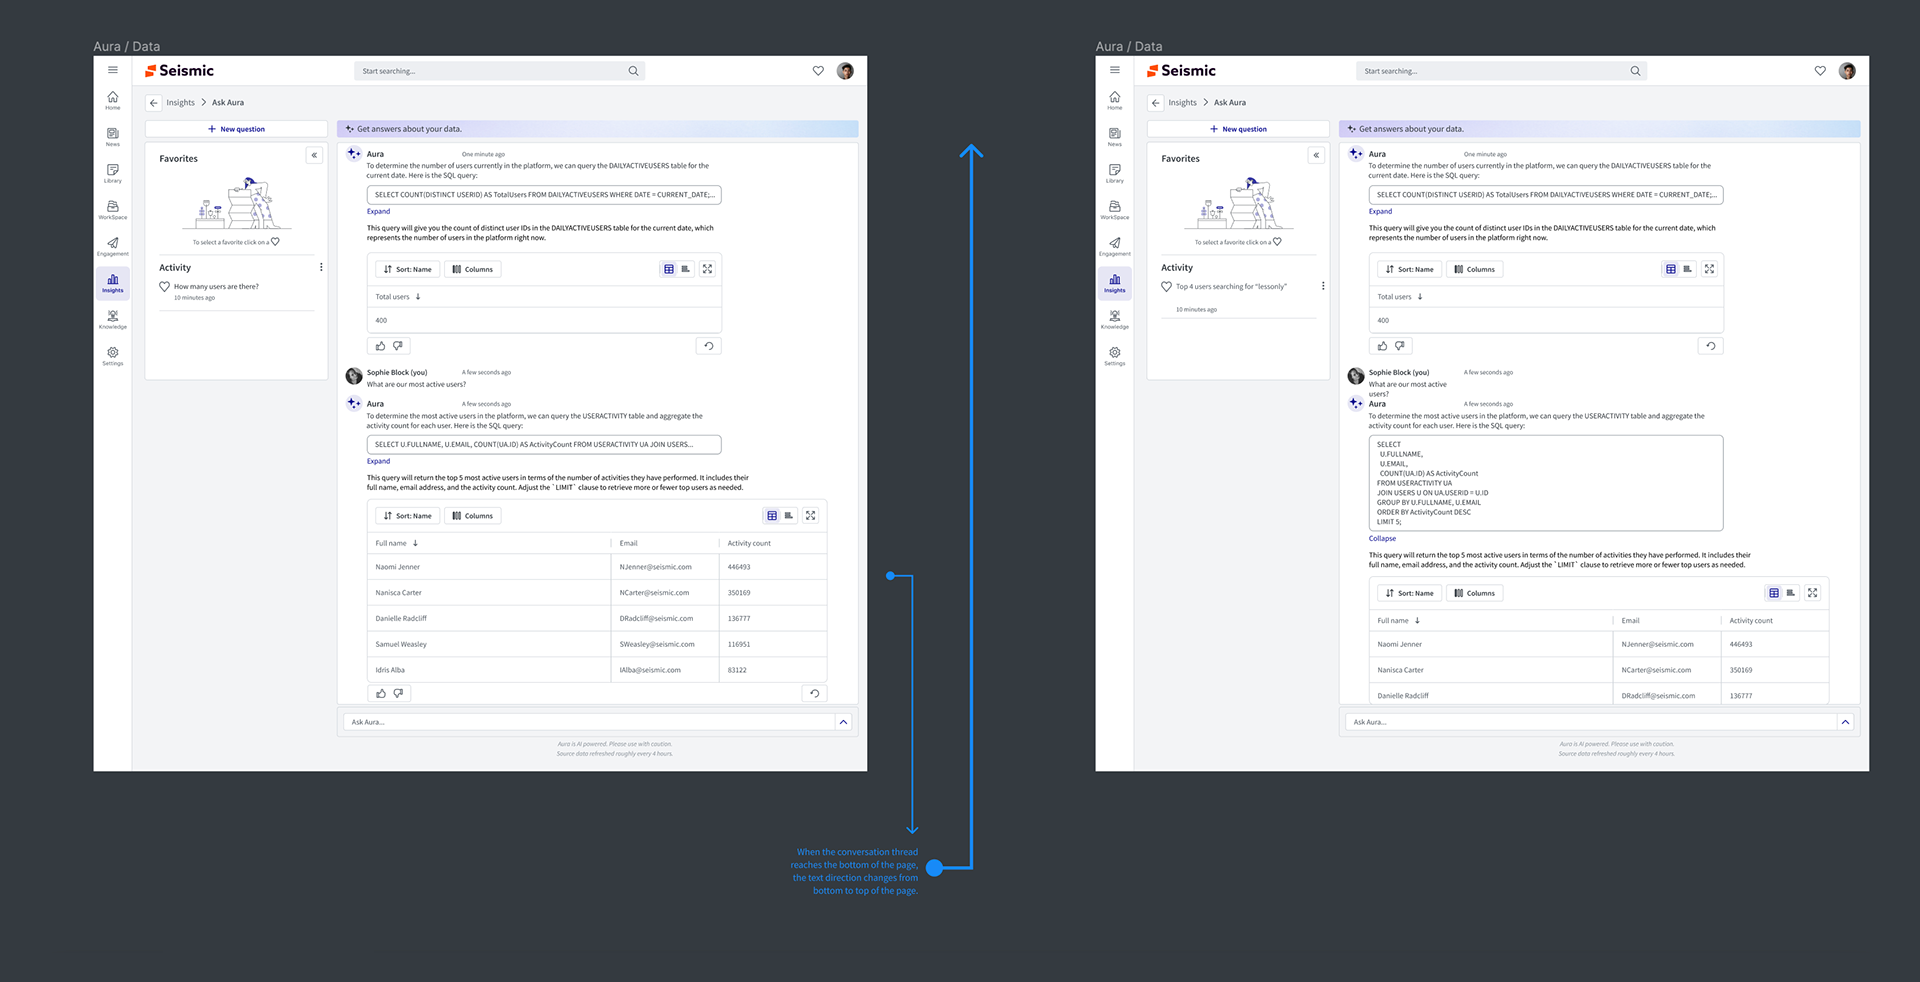Open Library in the right frame's sidebar
Image resolution: width=1920 pixels, height=982 pixels.
click(1115, 173)
